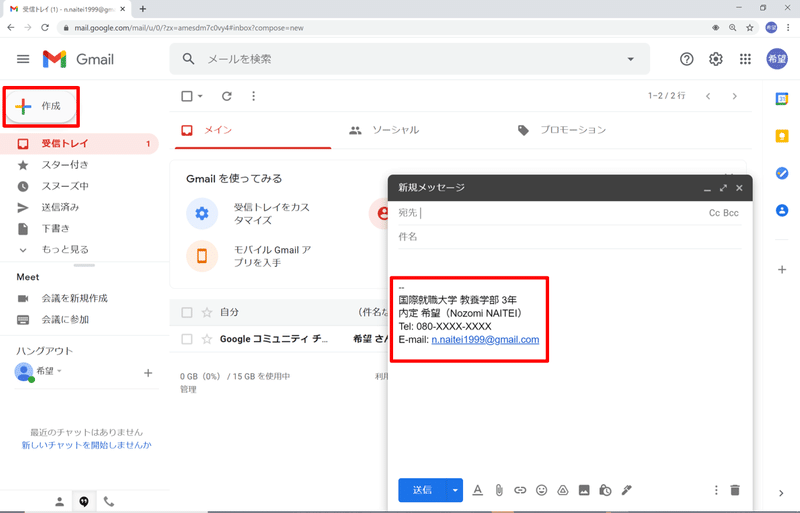Start a new meeting (会議を新規作成)
The height and width of the screenshot is (513, 800).
74,298
